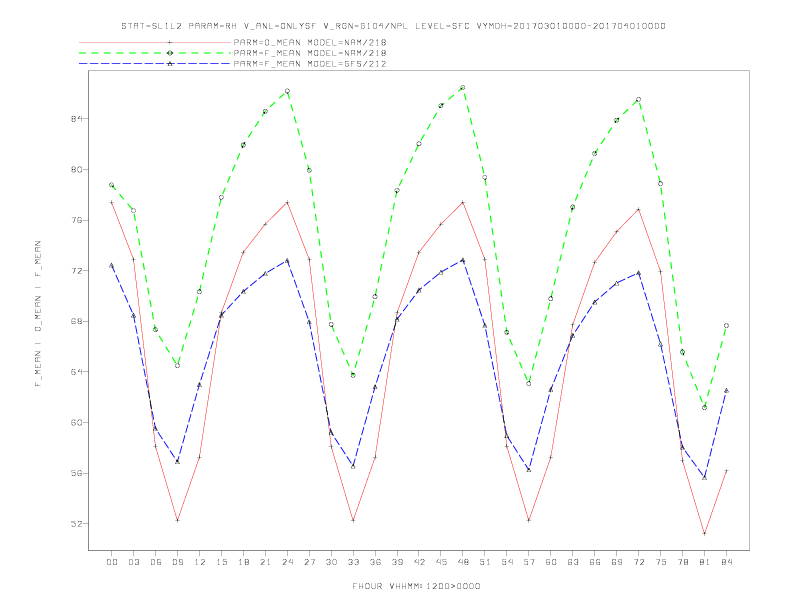792x612 pixels.
Task: Click x-axis forecast hour label 60
Action: point(551,562)
